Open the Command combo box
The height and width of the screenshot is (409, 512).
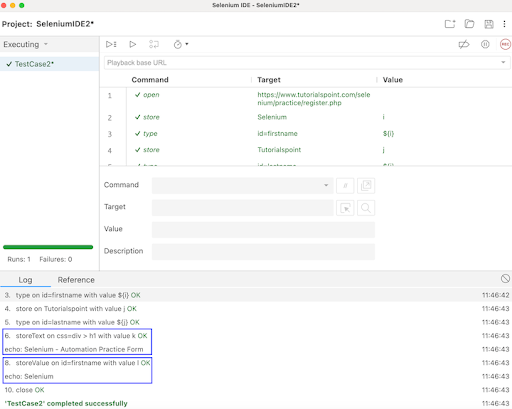[243, 185]
